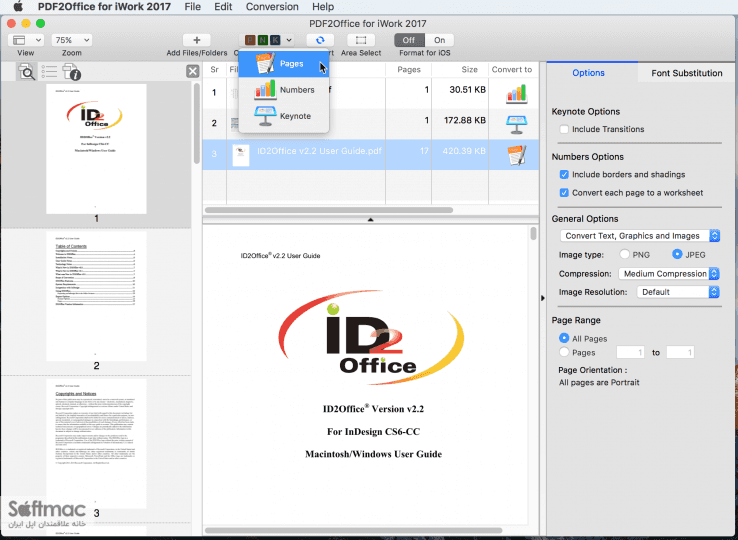Image resolution: width=738 pixels, height=540 pixels.
Task: Click the document preview vertical scrollbar
Action: coord(533,234)
